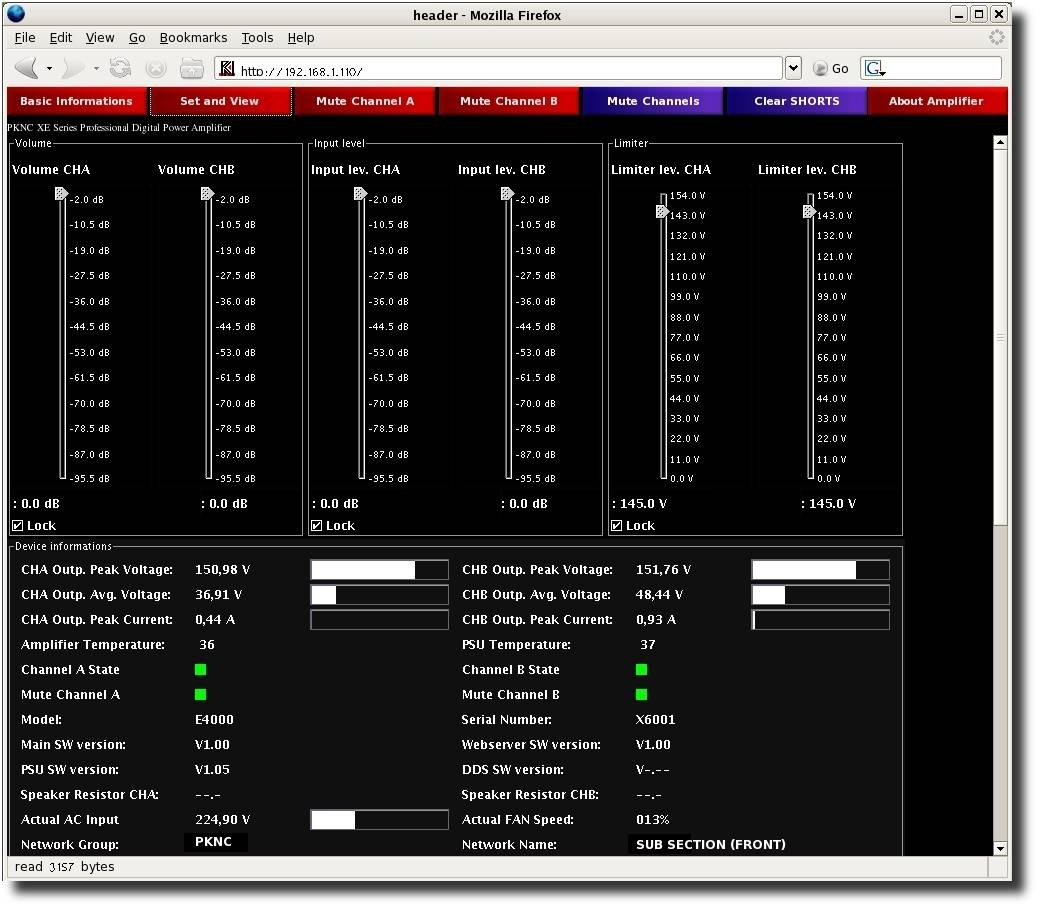Click the Firefox activity throbber icon
Viewport: 1039px width, 904px height.
tap(997, 37)
